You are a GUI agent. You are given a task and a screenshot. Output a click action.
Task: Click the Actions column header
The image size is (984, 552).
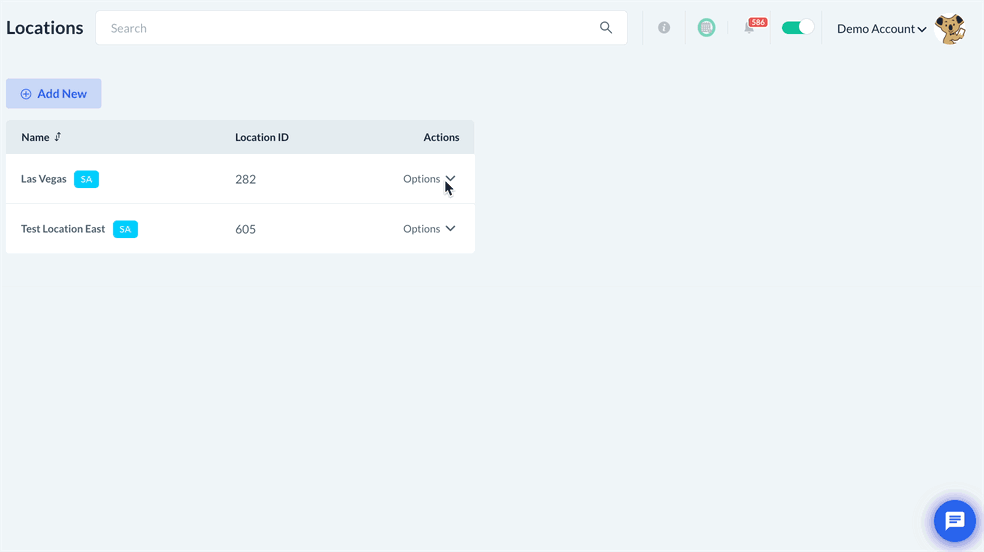[441, 137]
